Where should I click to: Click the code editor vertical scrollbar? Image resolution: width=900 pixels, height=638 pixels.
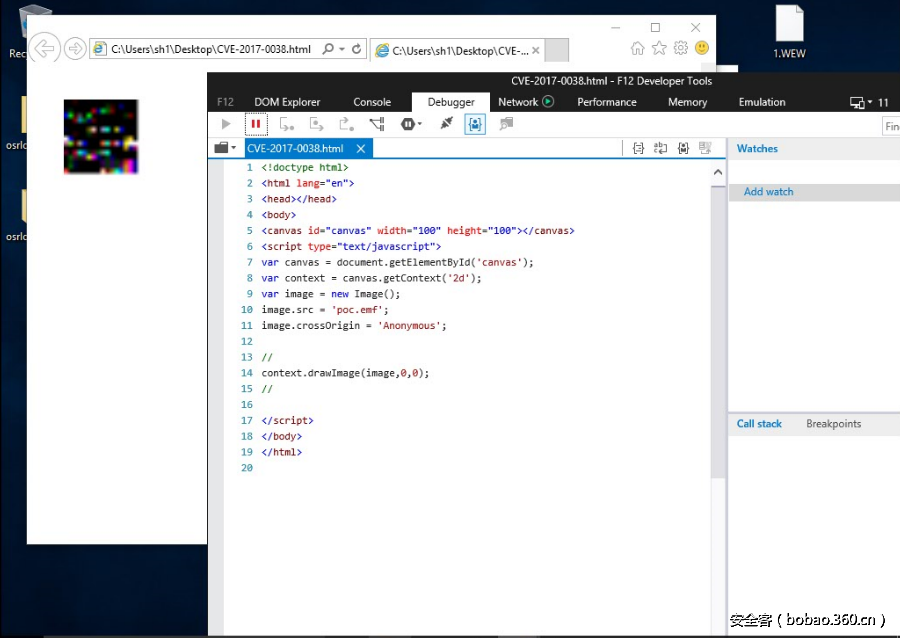point(718,330)
